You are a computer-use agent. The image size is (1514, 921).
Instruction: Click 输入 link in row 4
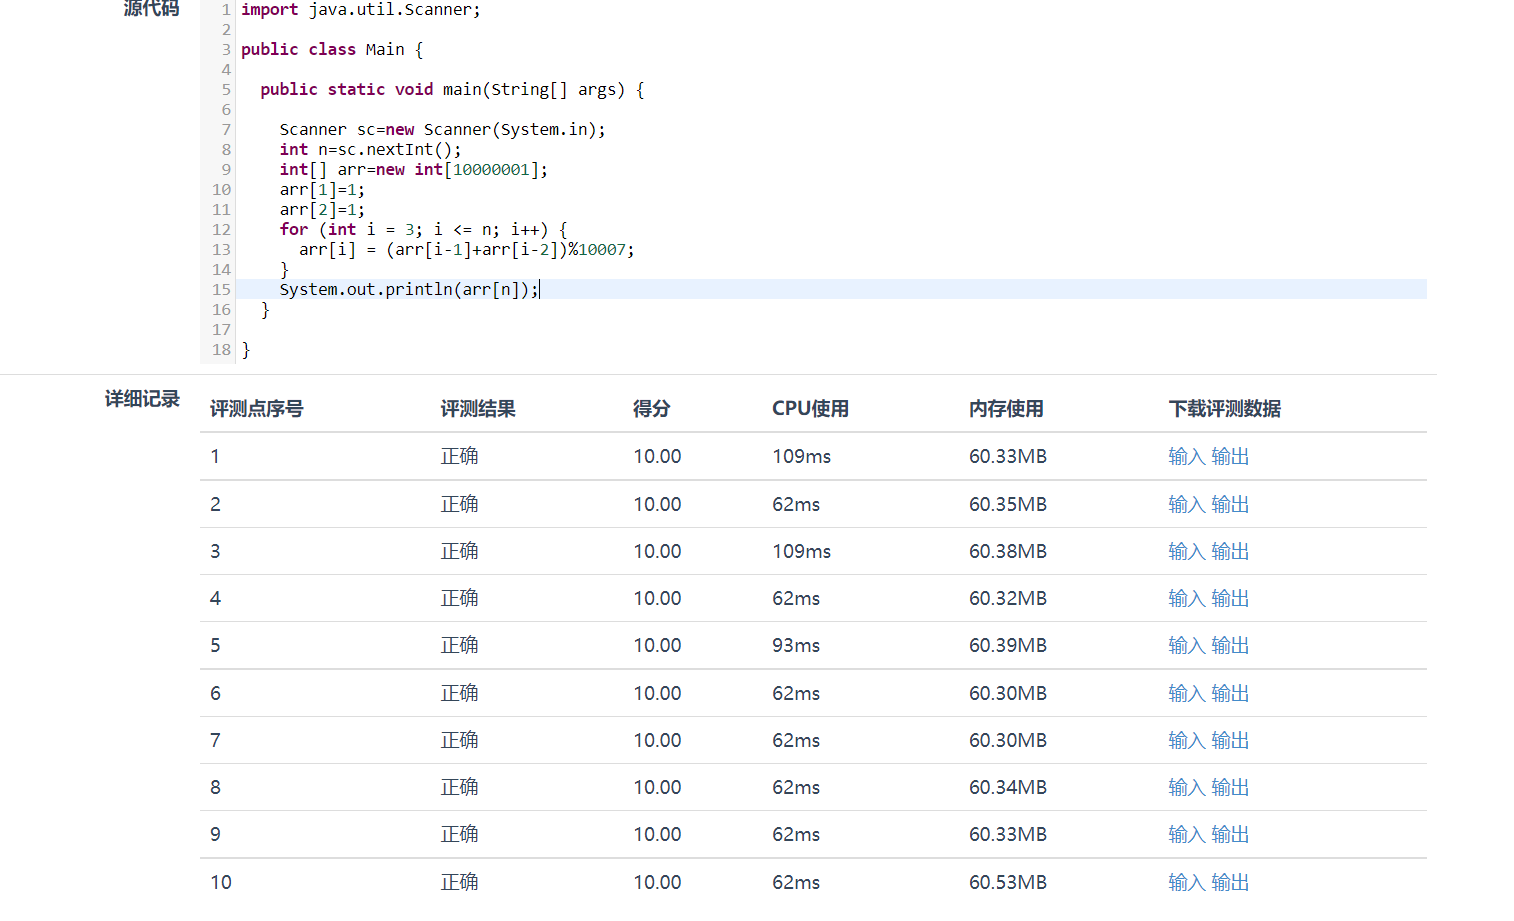pos(1186,599)
